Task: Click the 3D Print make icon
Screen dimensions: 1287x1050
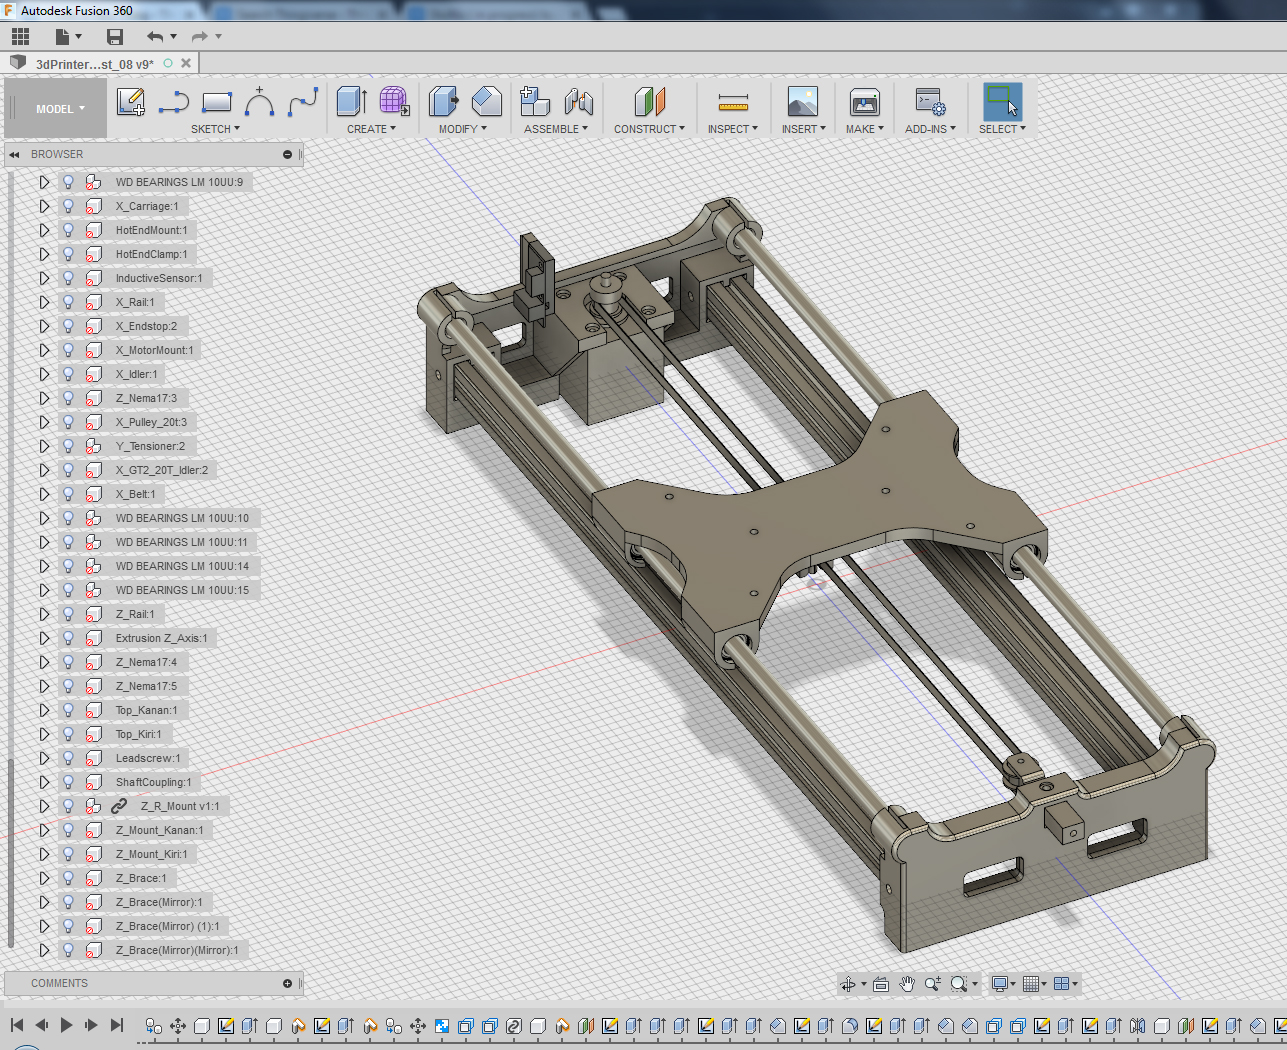Action: 865,101
